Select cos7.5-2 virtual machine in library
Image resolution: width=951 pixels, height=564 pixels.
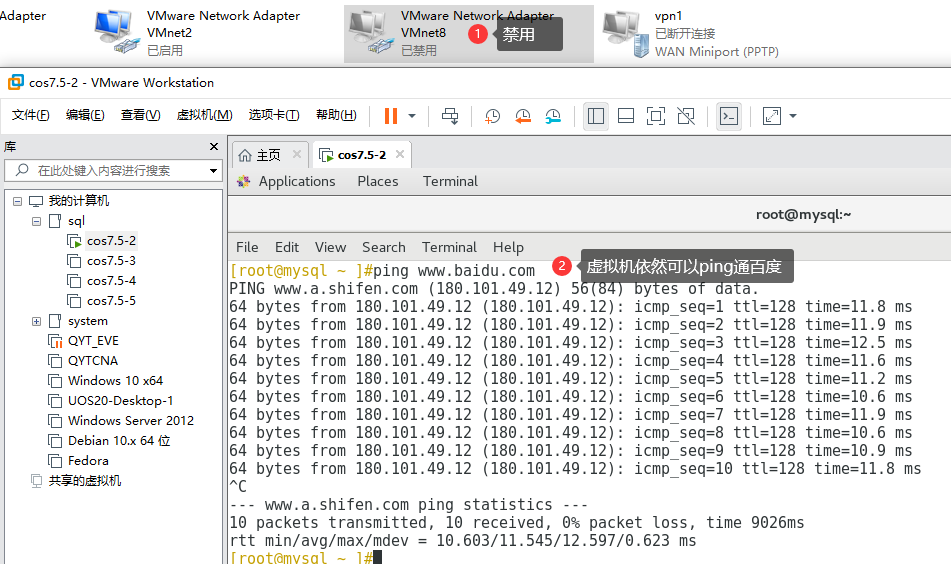tap(111, 241)
